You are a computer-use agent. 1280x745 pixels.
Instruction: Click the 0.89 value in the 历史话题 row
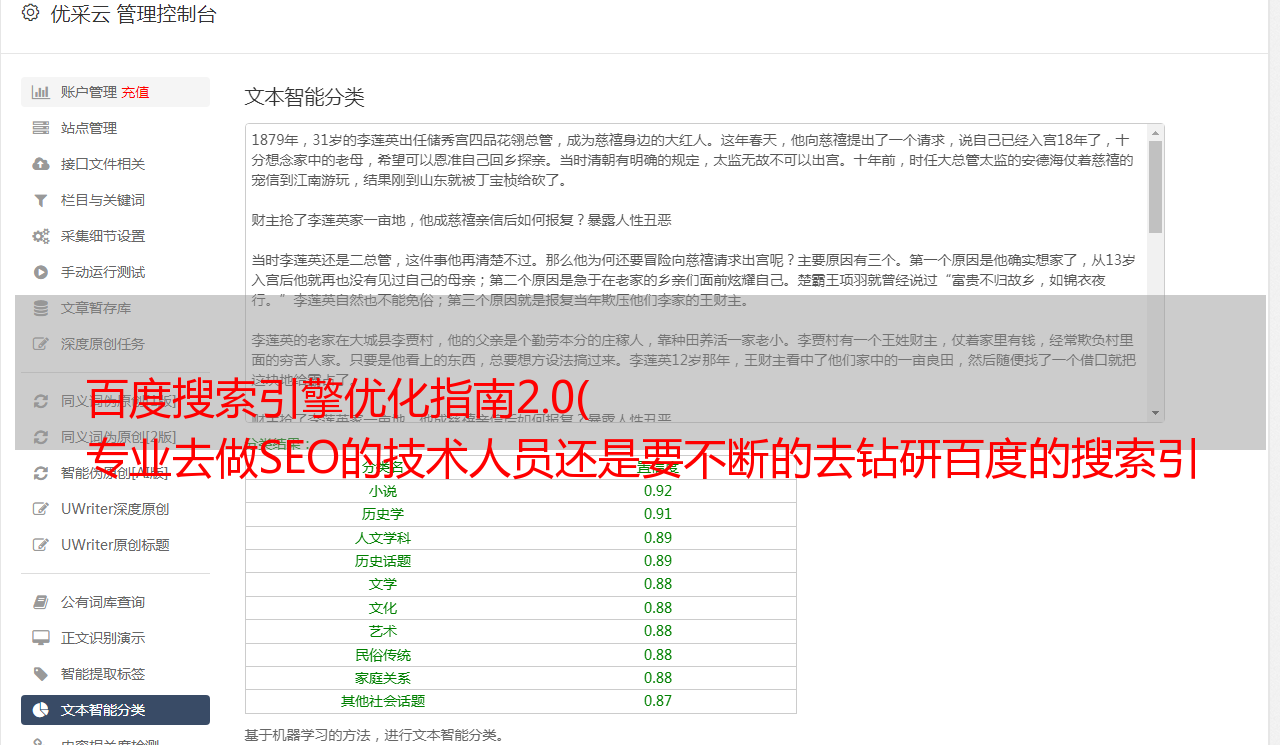658,561
